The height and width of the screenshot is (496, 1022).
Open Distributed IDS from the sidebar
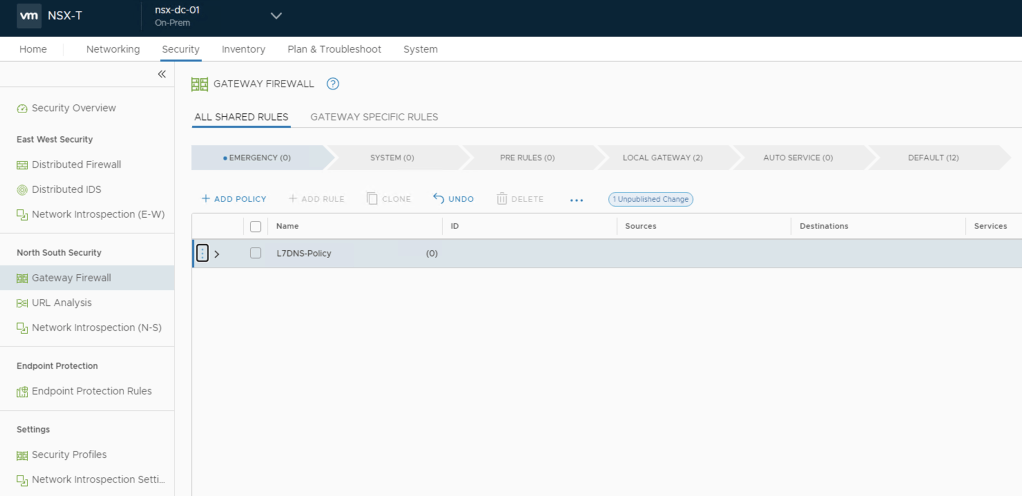[66, 190]
